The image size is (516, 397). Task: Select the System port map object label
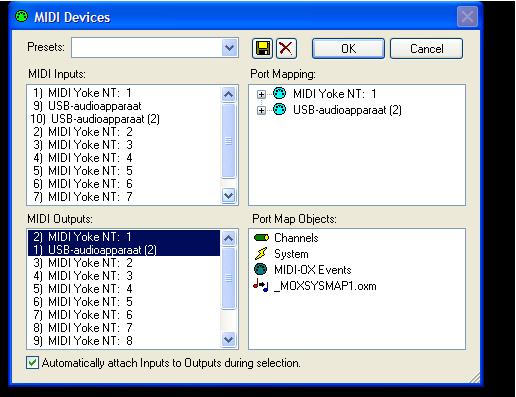[x=291, y=254]
